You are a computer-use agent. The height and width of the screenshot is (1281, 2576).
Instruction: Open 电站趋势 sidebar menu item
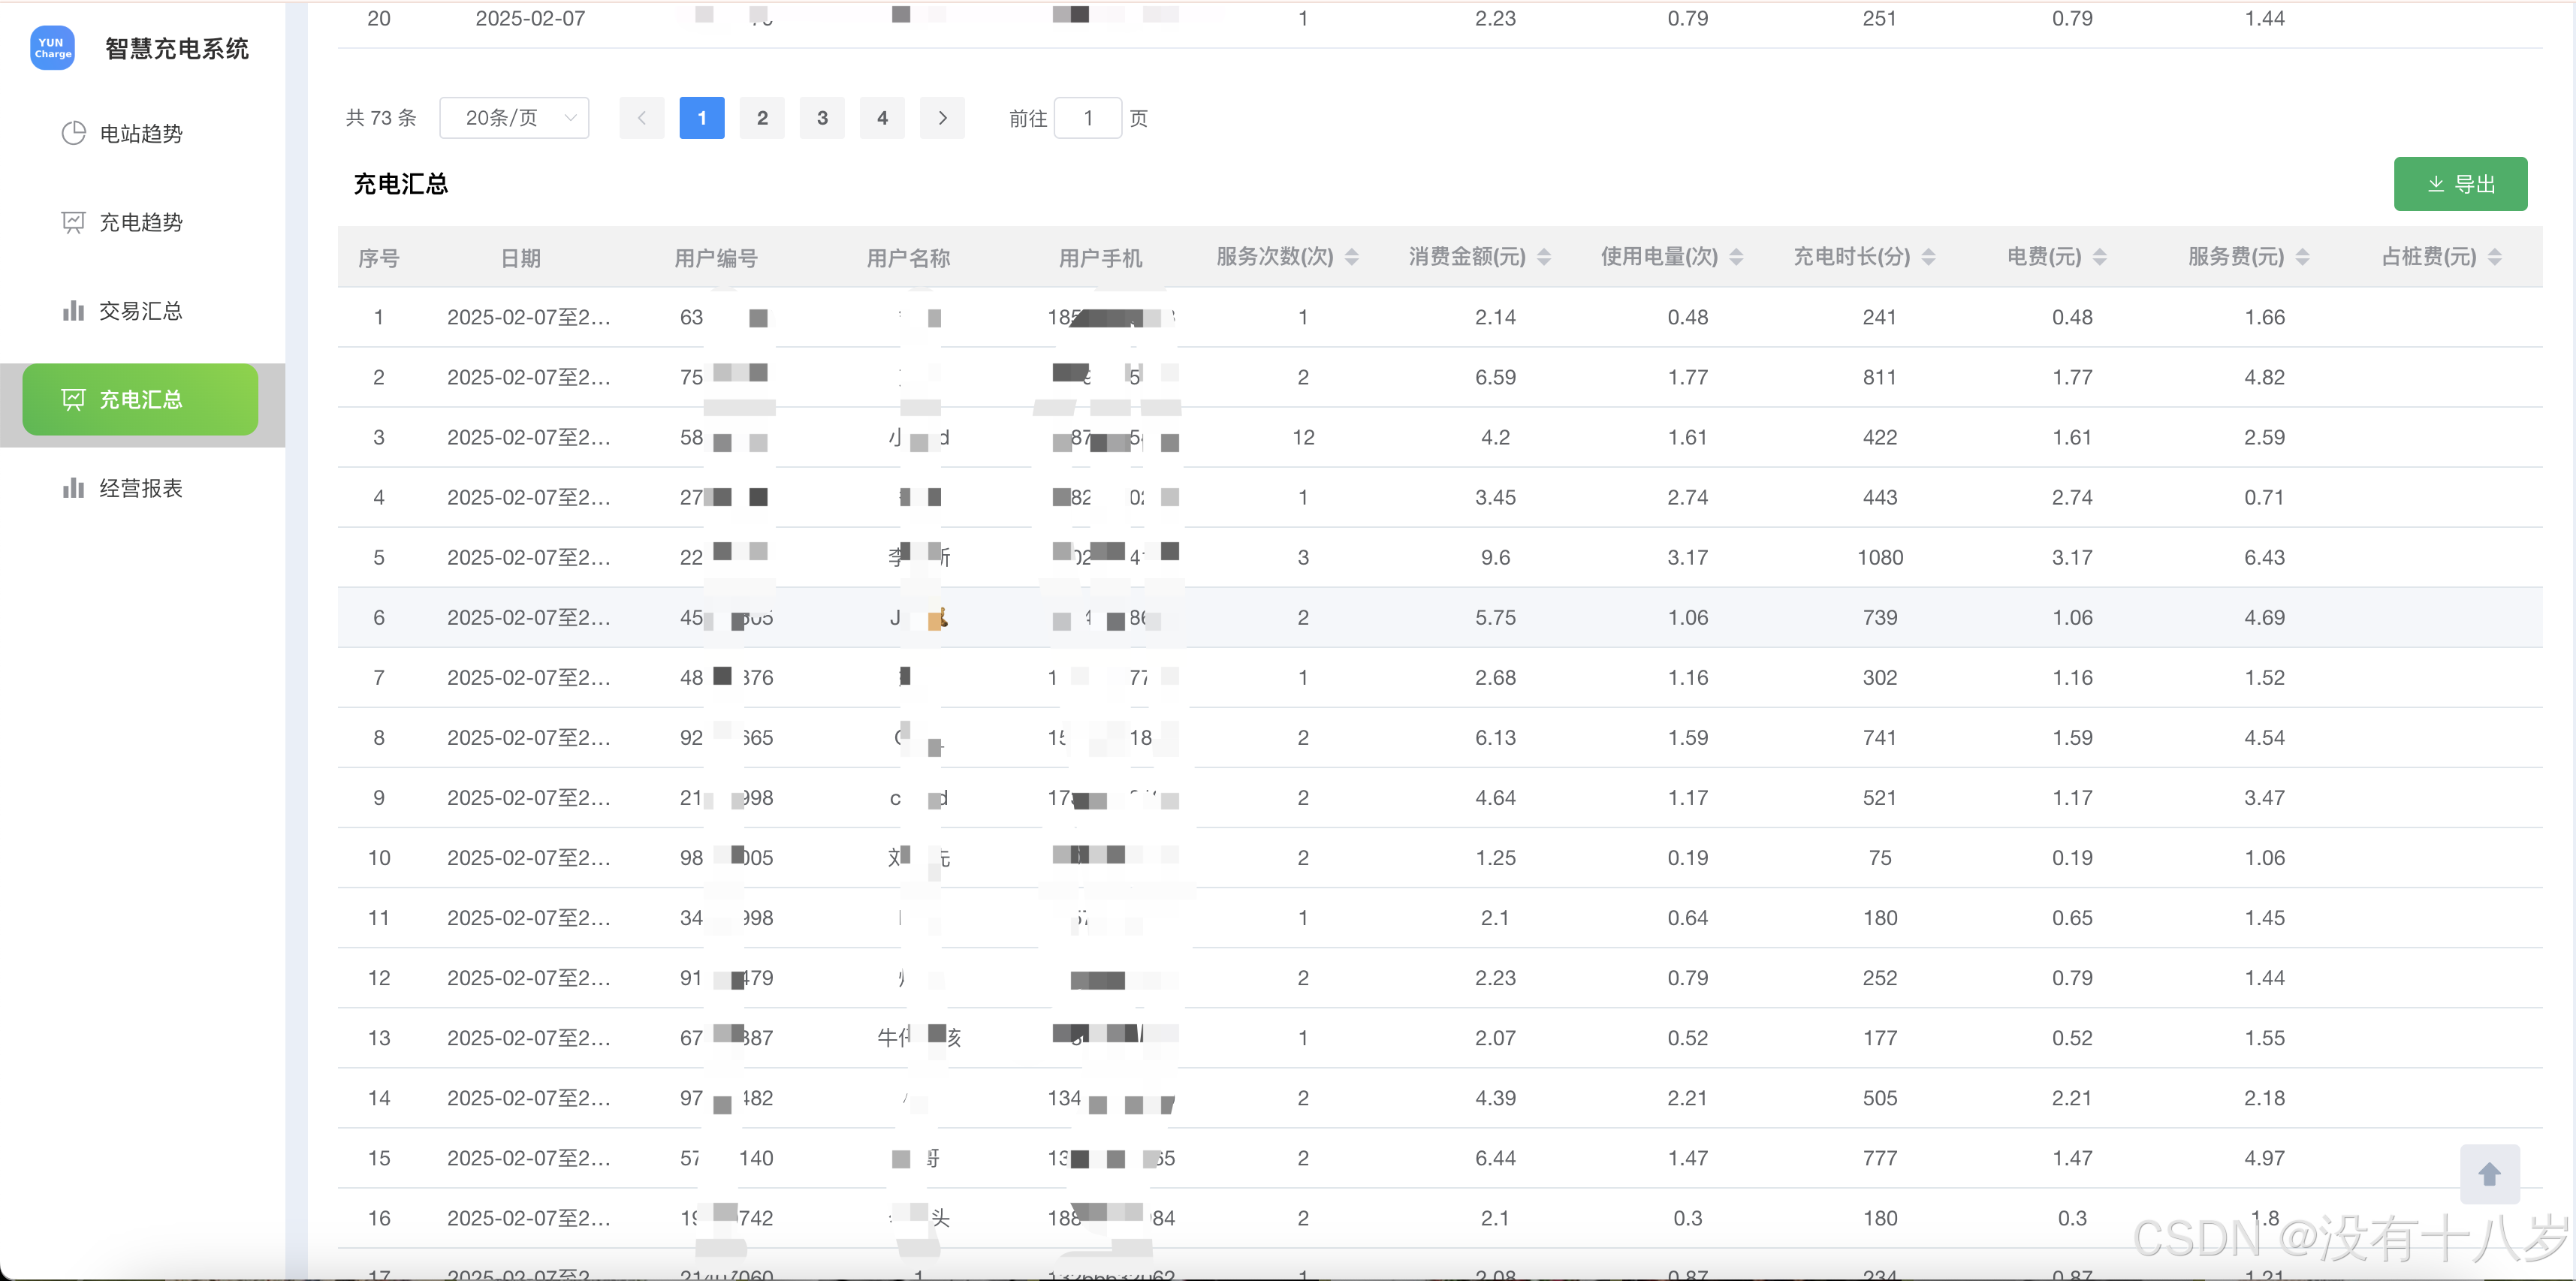point(140,134)
